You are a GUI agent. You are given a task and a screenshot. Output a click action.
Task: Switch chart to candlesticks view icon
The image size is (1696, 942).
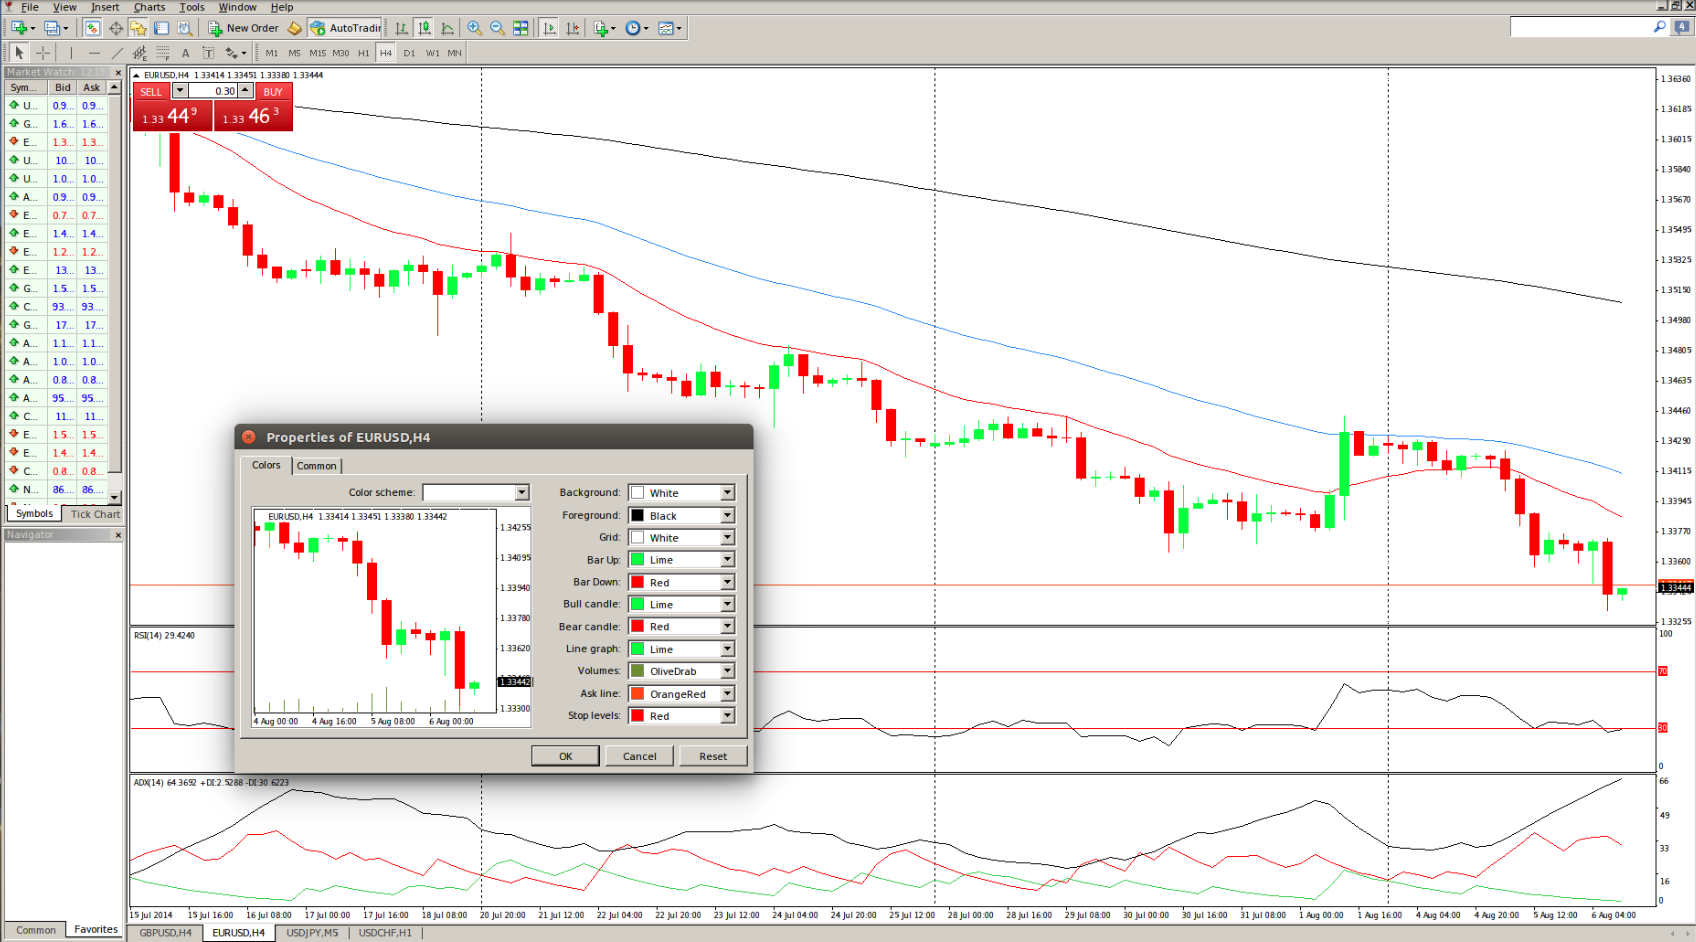424,28
